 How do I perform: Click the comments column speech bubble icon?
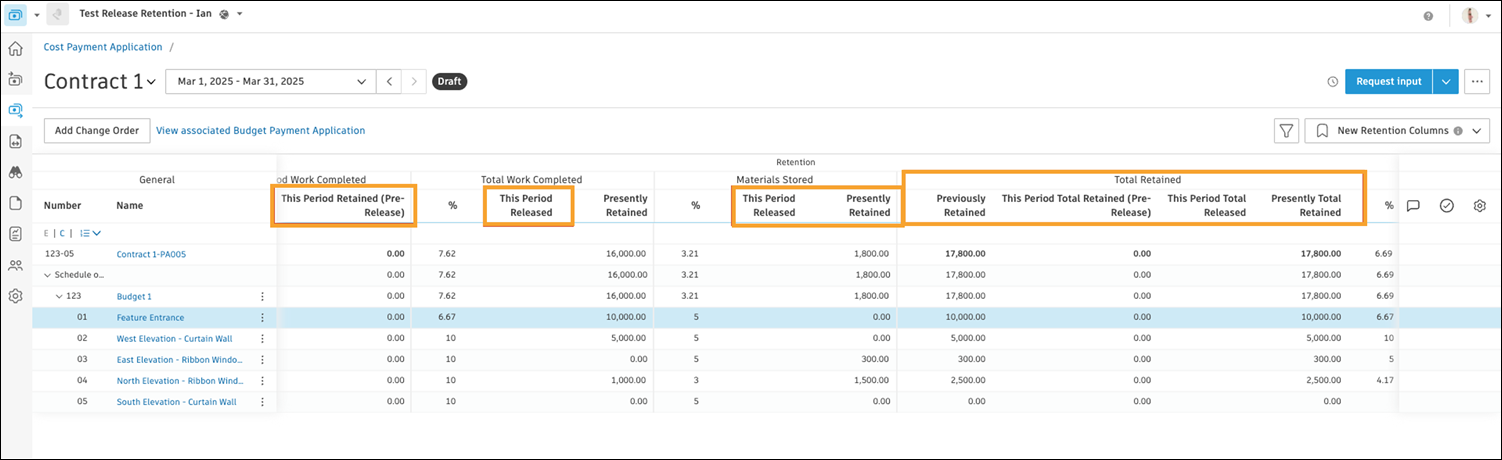click(1413, 206)
